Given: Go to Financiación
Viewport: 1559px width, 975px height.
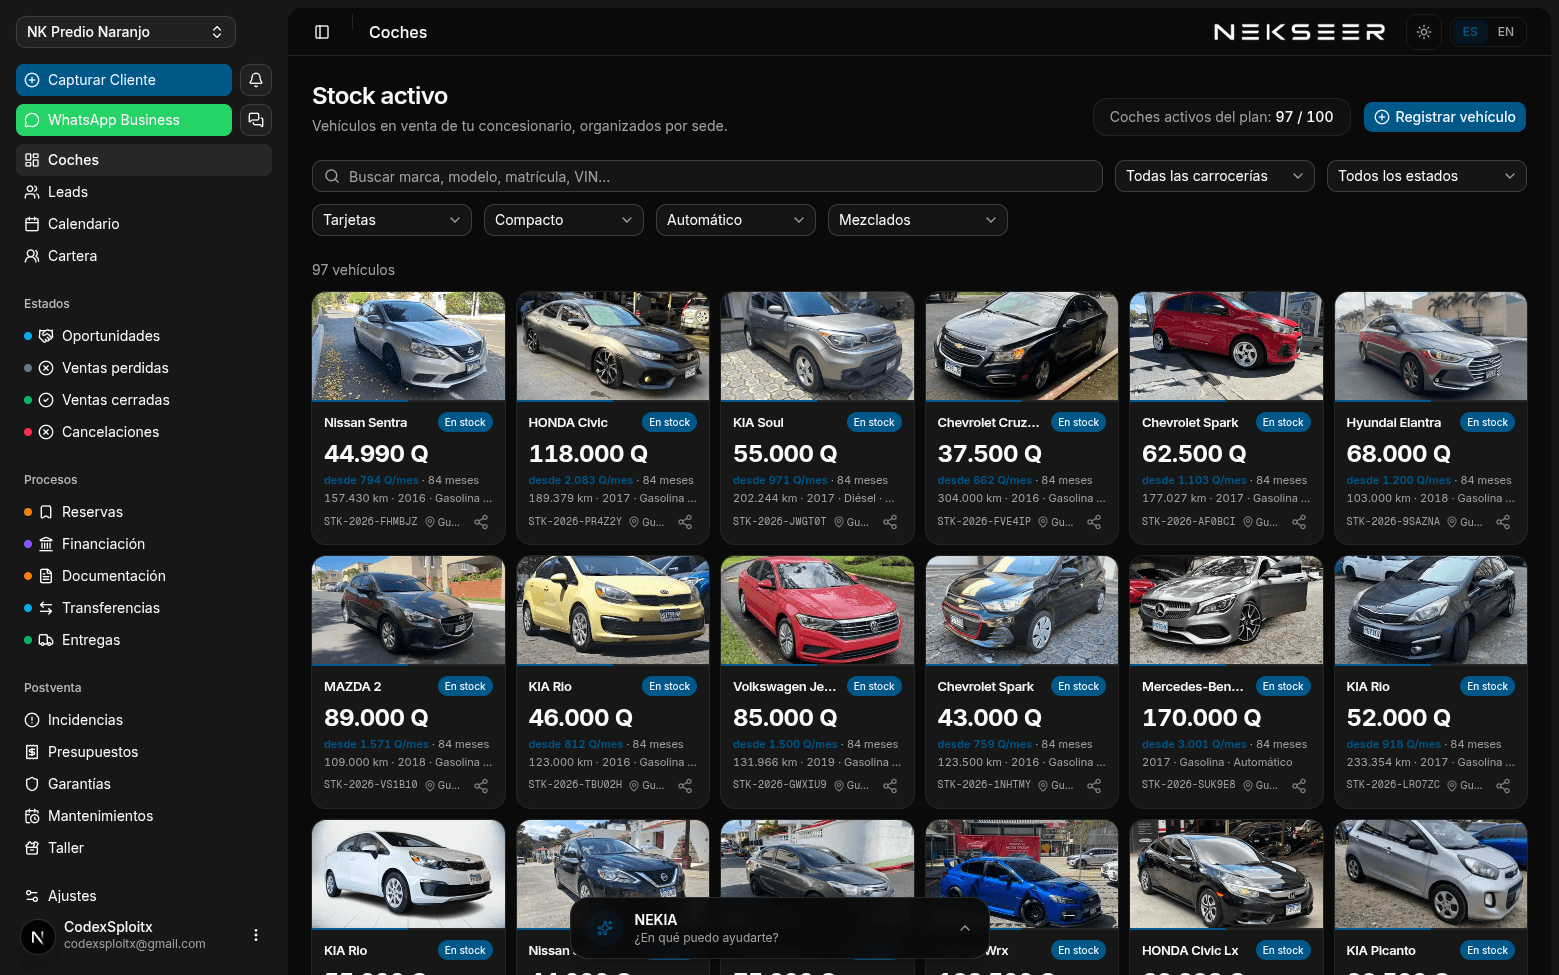Looking at the screenshot, I should pyautogui.click(x=144, y=544).
